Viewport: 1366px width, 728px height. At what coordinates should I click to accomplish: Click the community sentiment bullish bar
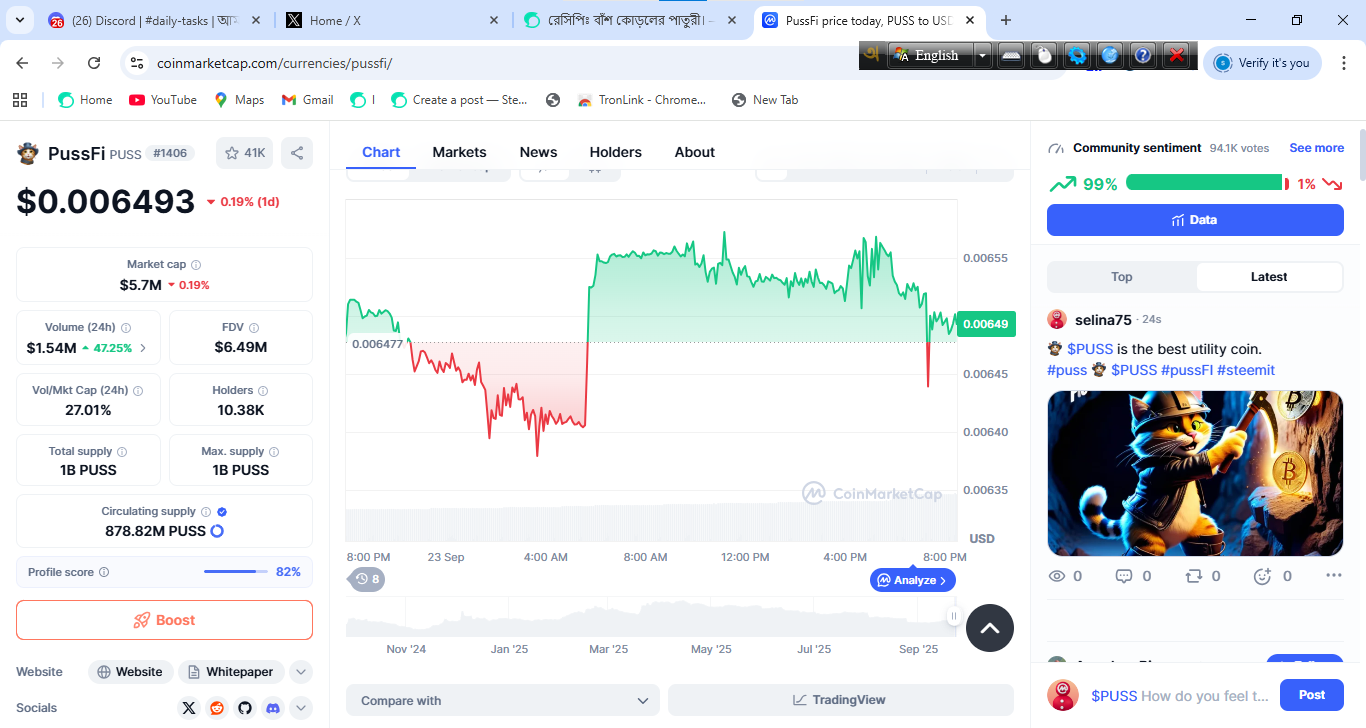1204,182
